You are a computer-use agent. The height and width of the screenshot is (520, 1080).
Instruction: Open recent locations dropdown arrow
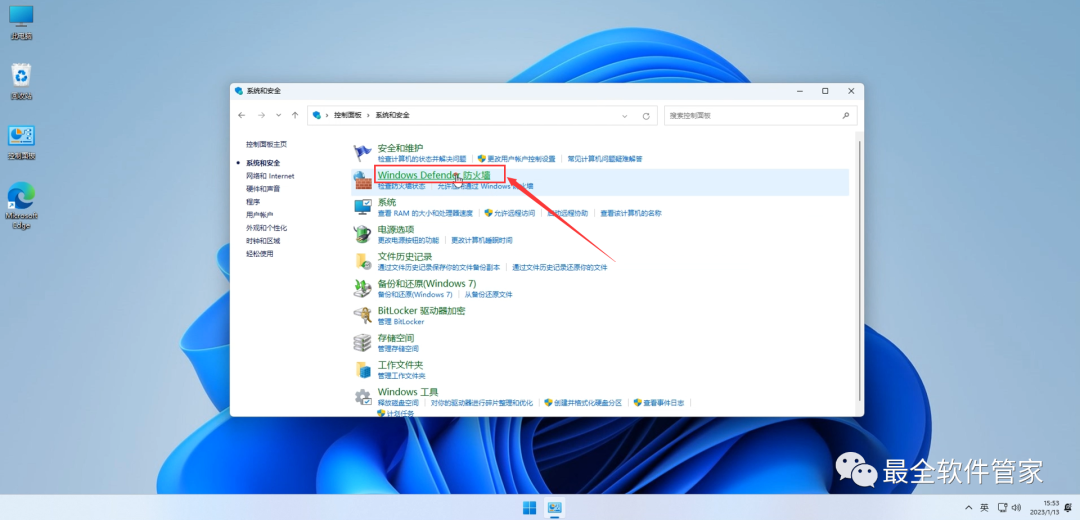pyautogui.click(x=278, y=116)
